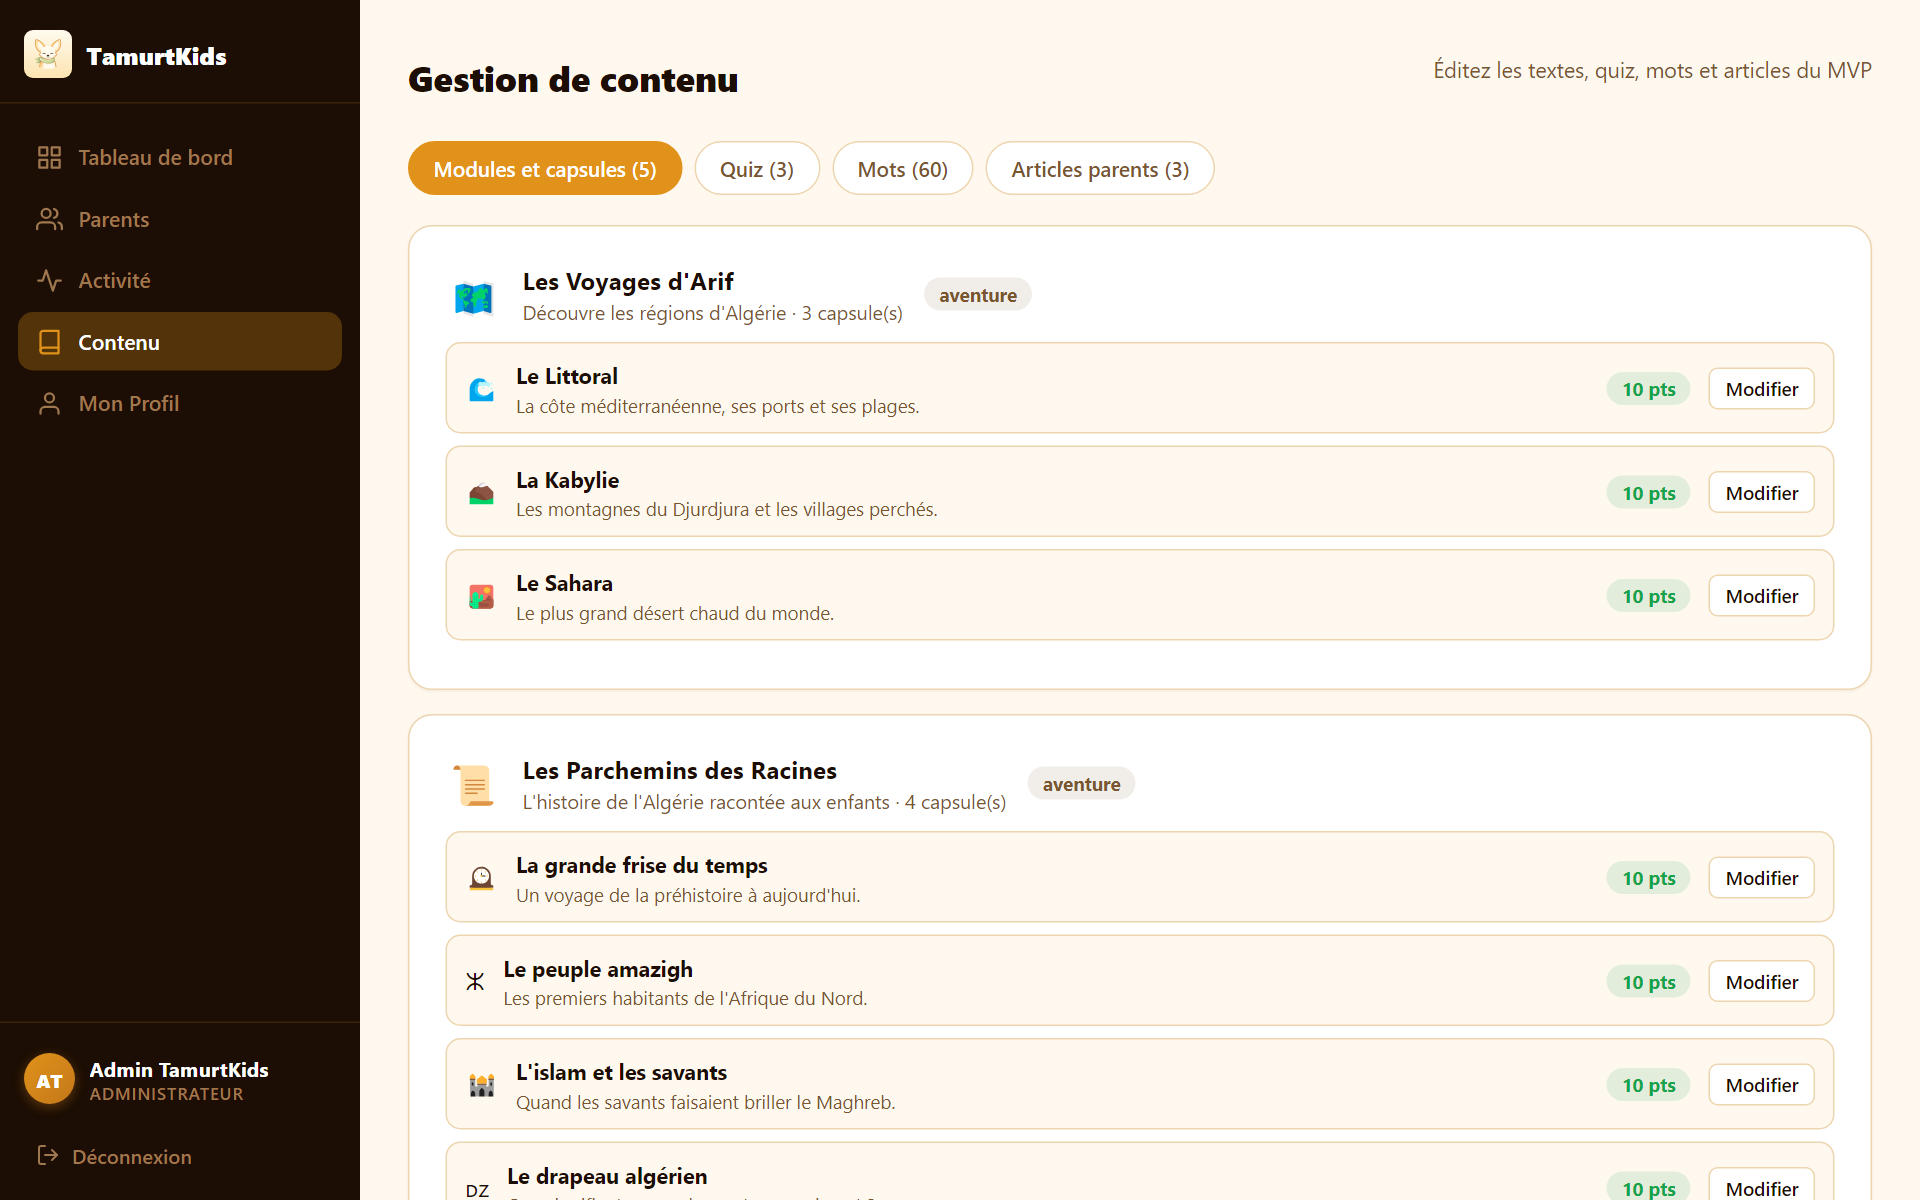1920x1200 pixels.
Task: Click the description "La côte méditerranéenne, ses ports"
Action: [x=718, y=406]
